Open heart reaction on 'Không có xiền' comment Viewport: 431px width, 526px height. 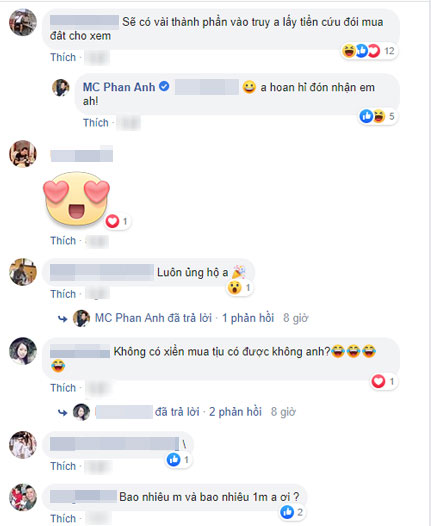coord(384,381)
